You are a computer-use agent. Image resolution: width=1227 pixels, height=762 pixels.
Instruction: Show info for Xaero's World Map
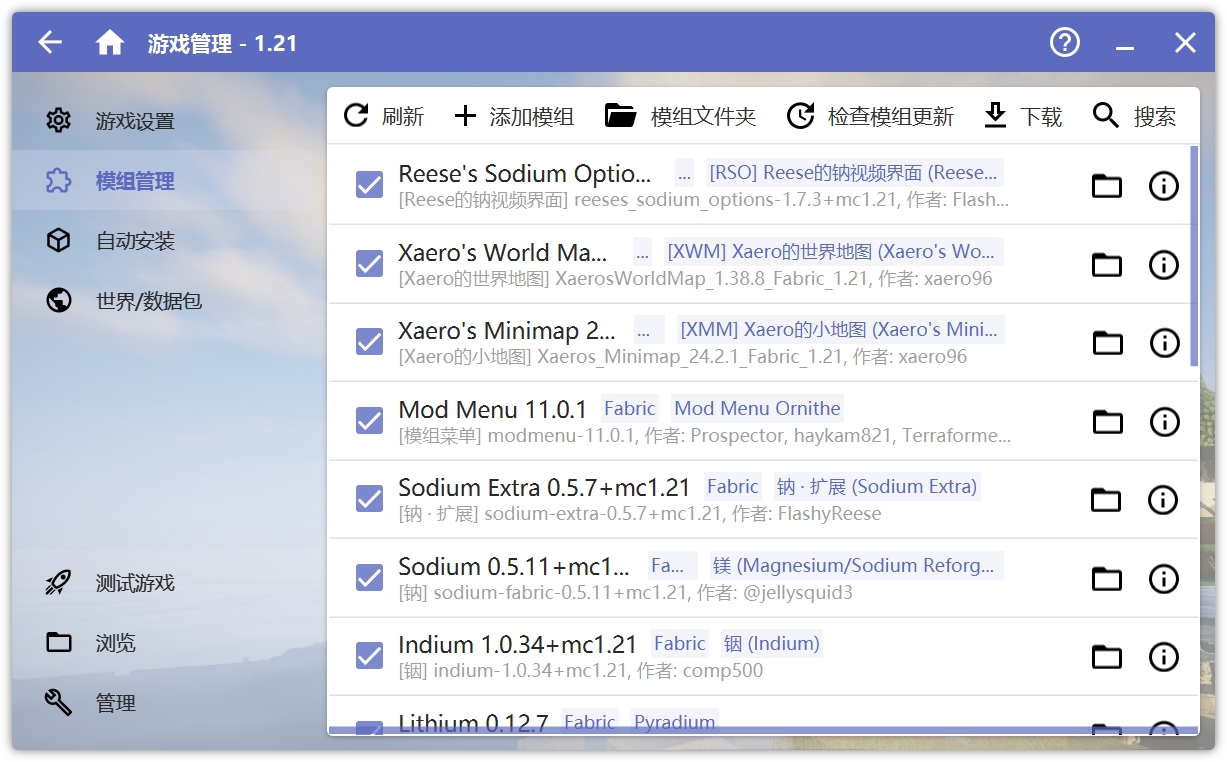1164,264
